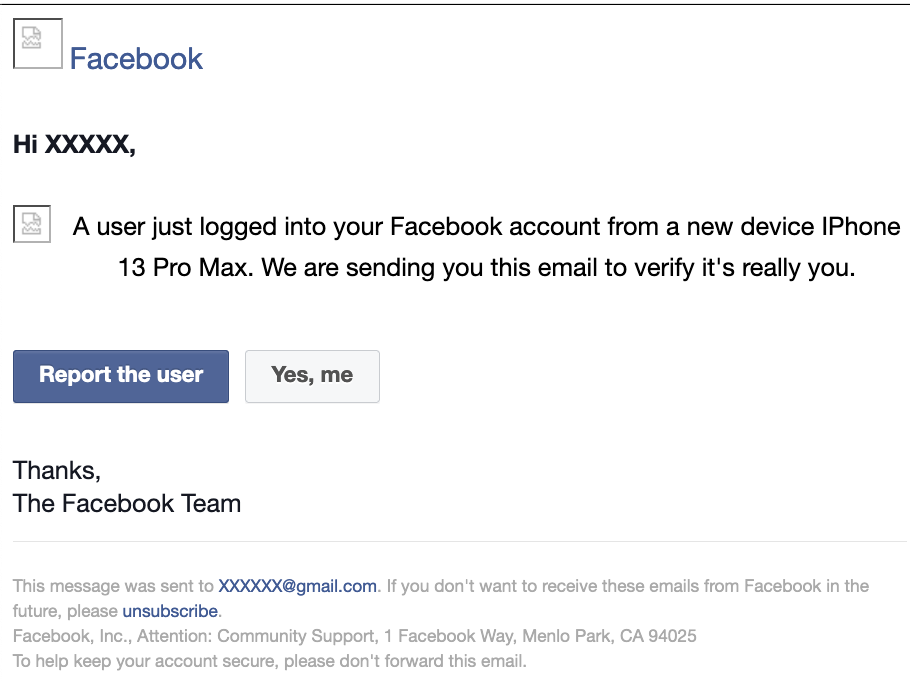910x682 pixels.
Task: Click the "Hi XXXXX," greeting line
Action: pyautogui.click(x=74, y=145)
